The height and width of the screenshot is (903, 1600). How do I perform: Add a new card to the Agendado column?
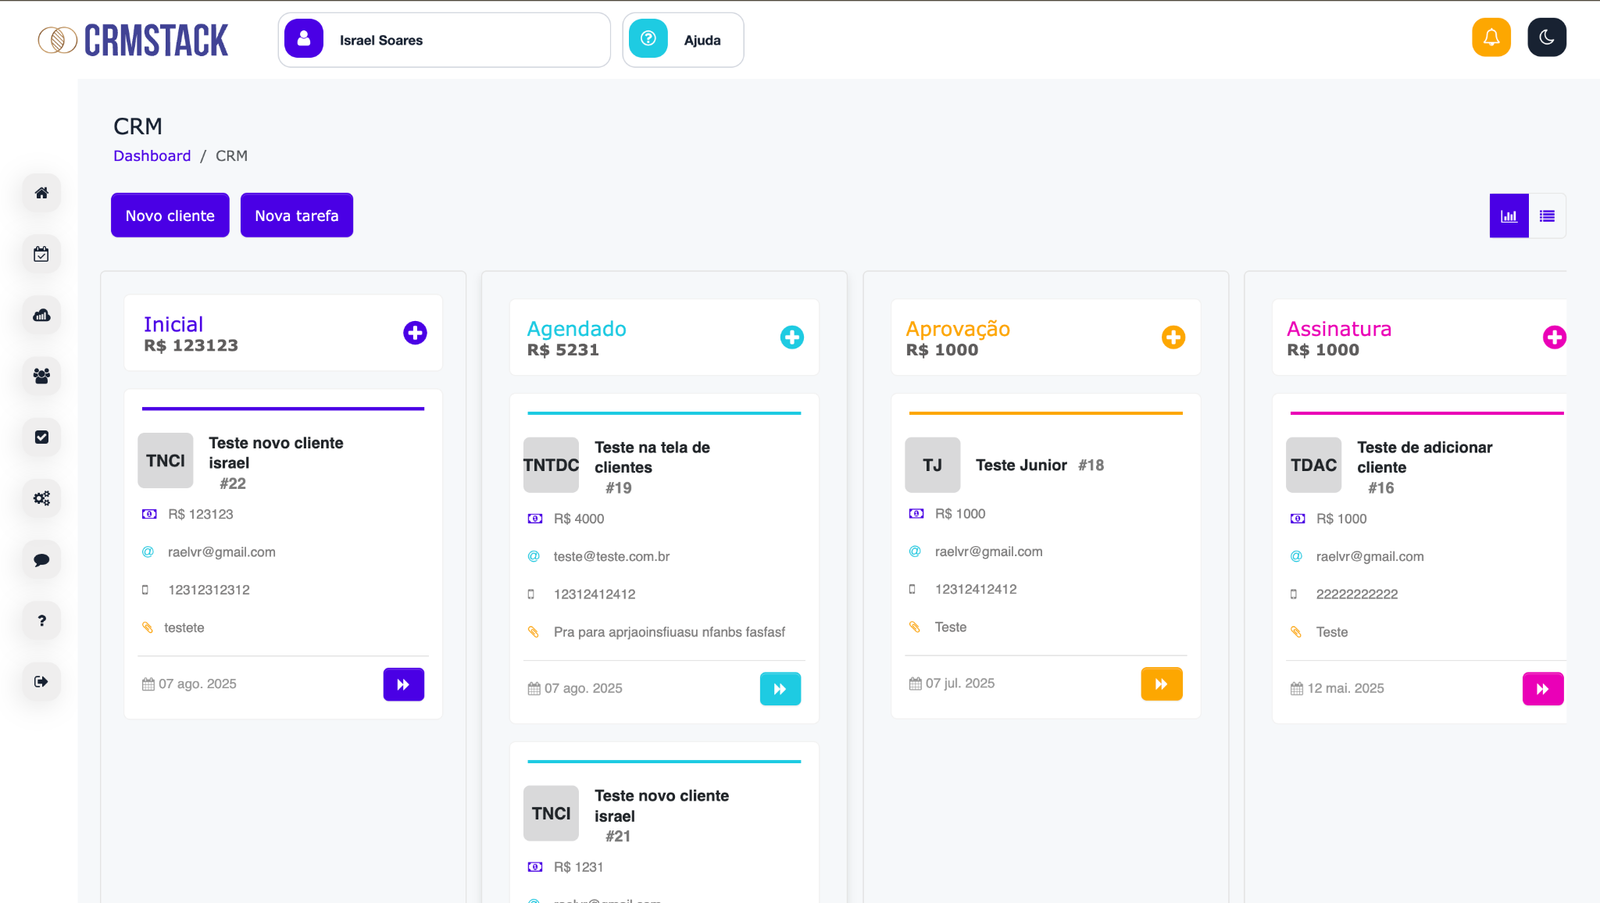792,337
